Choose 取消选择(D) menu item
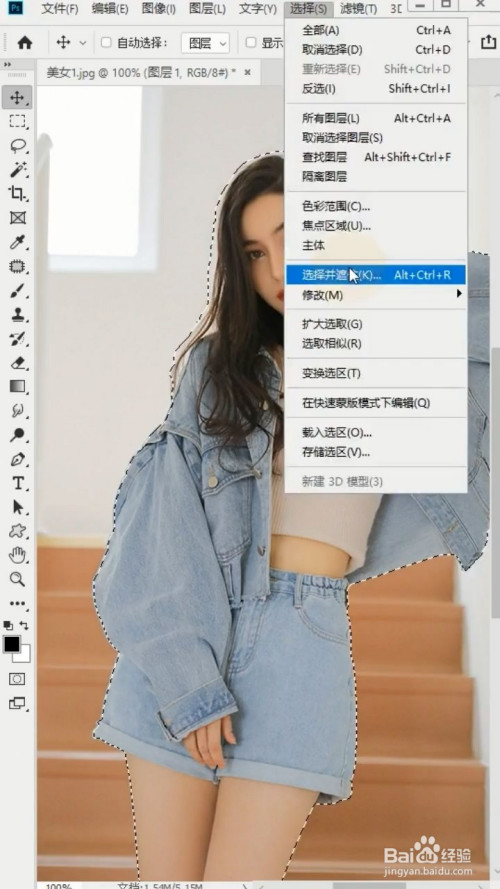 (375, 50)
